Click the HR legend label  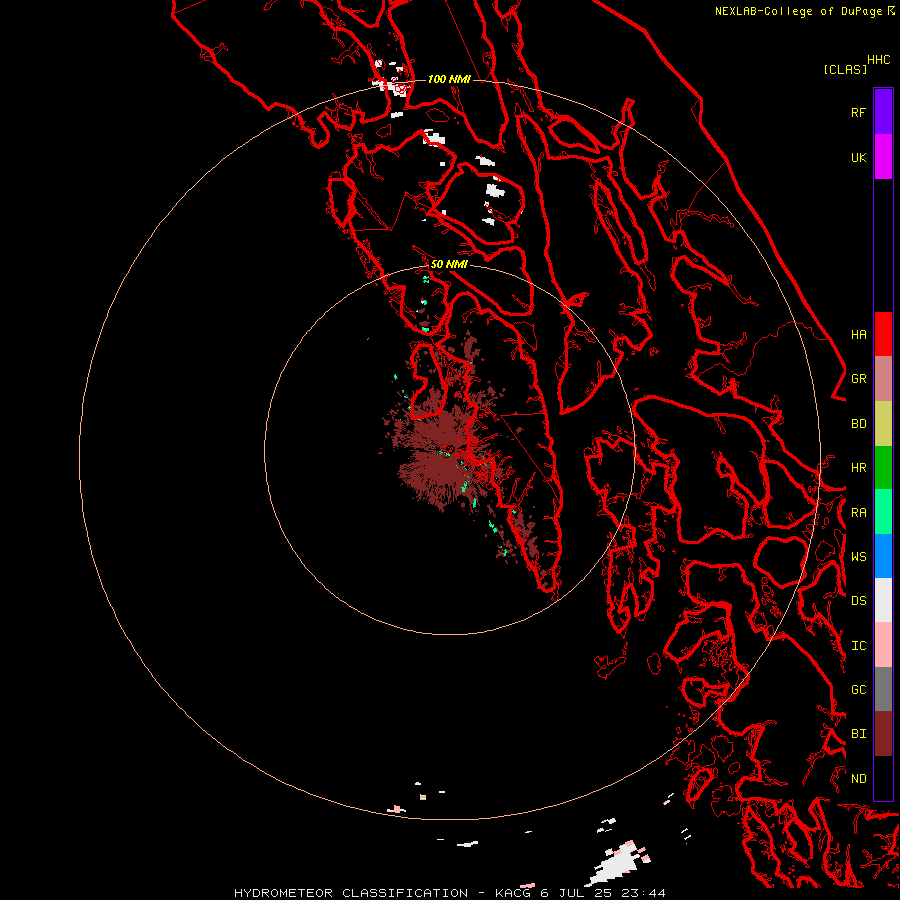pos(859,468)
